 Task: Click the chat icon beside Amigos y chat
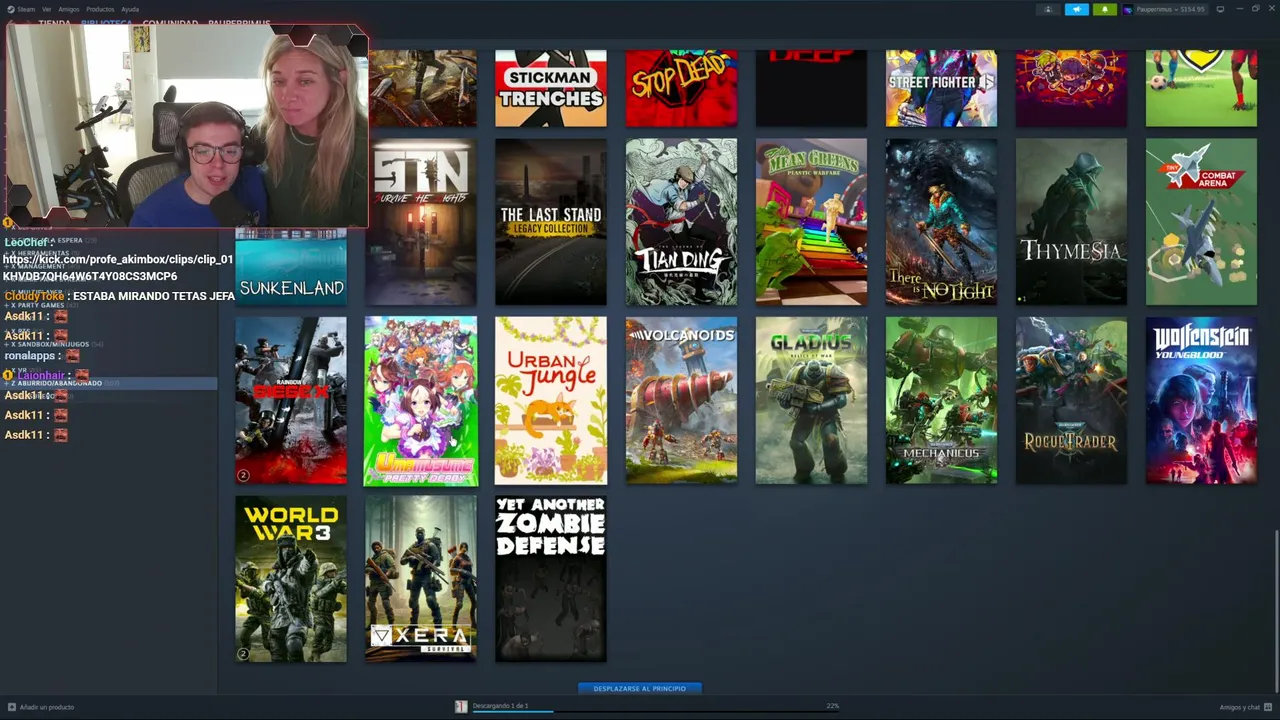1268,707
